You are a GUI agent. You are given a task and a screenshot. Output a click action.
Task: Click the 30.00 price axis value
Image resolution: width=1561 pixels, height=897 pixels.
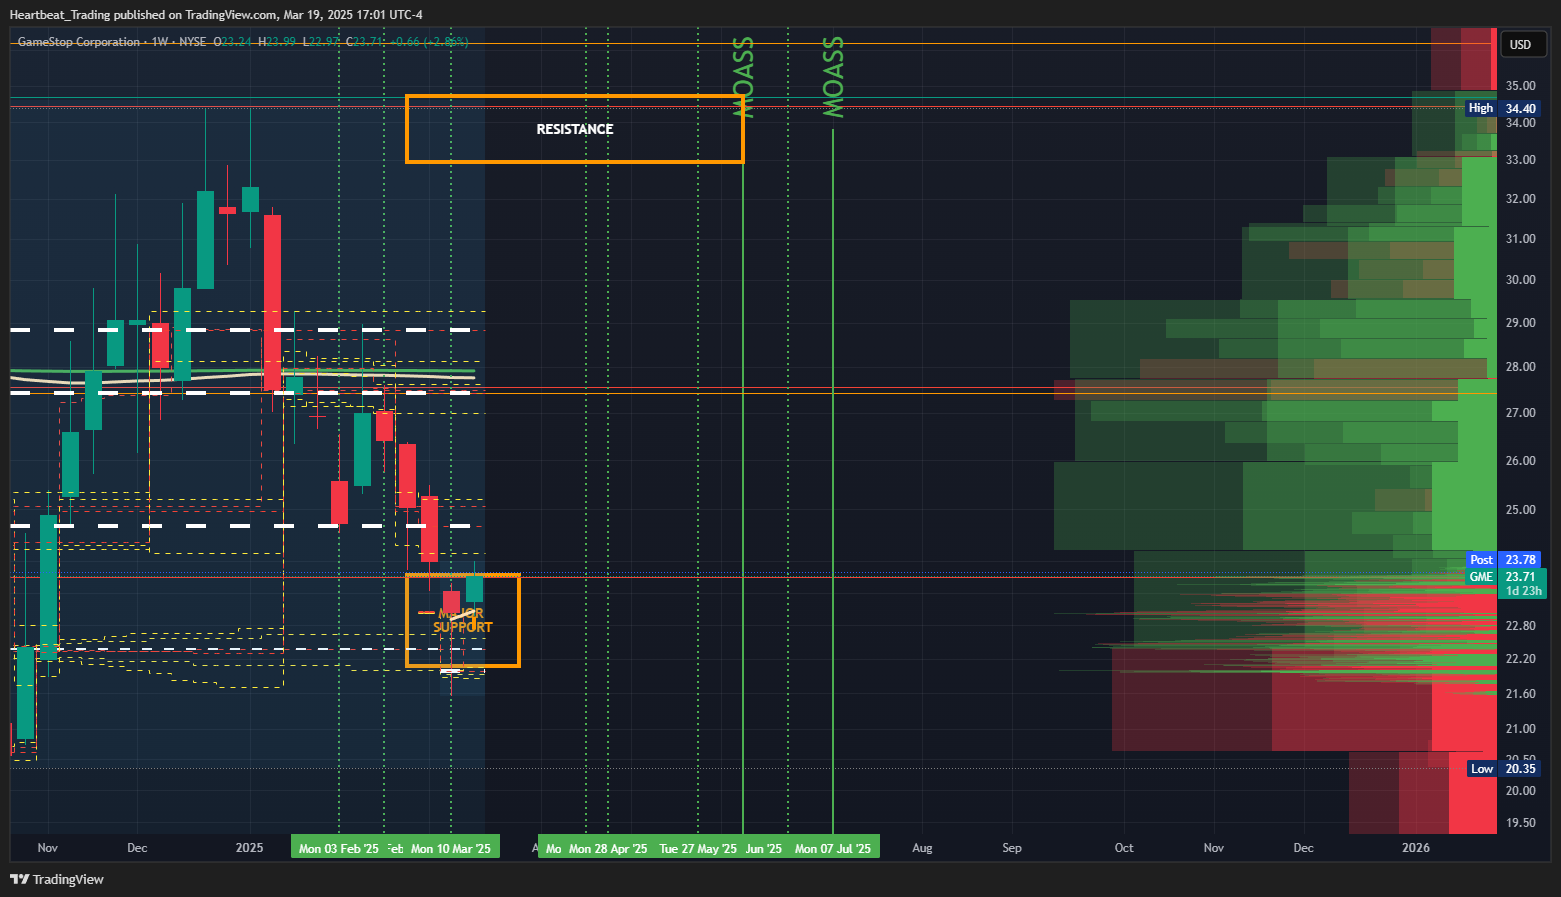click(1520, 280)
